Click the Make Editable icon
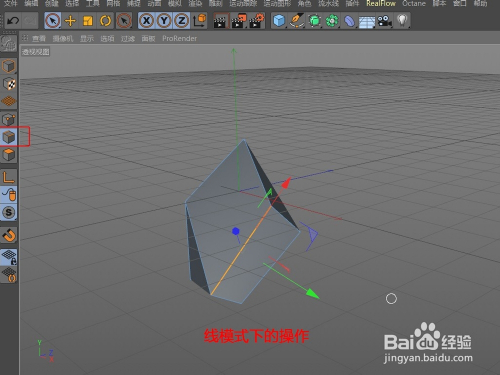The height and width of the screenshot is (375, 500). point(8,43)
